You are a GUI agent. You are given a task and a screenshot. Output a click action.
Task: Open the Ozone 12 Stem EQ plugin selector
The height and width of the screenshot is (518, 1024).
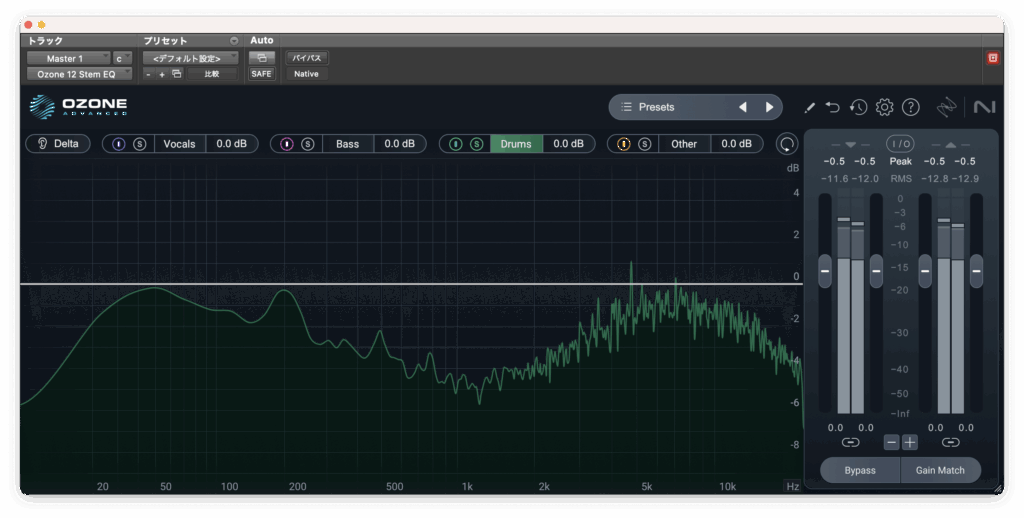pyautogui.click(x=79, y=74)
